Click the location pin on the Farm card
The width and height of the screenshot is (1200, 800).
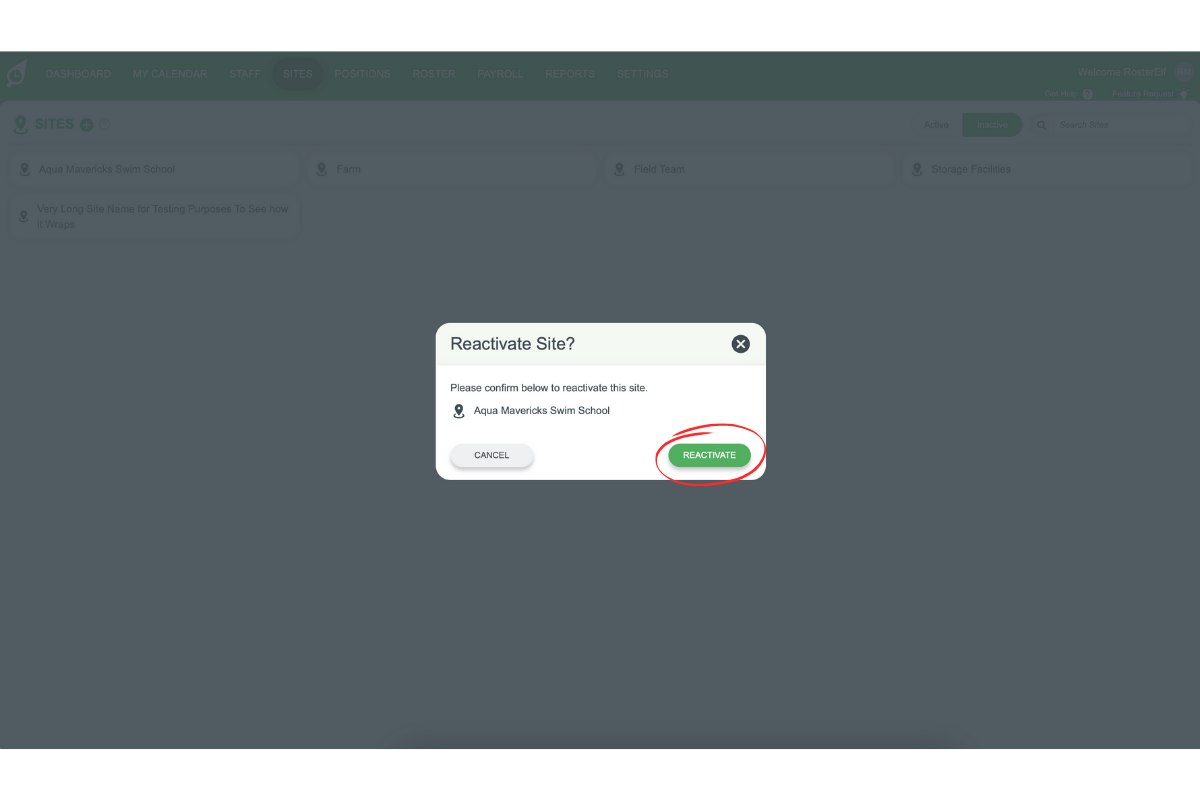click(321, 169)
